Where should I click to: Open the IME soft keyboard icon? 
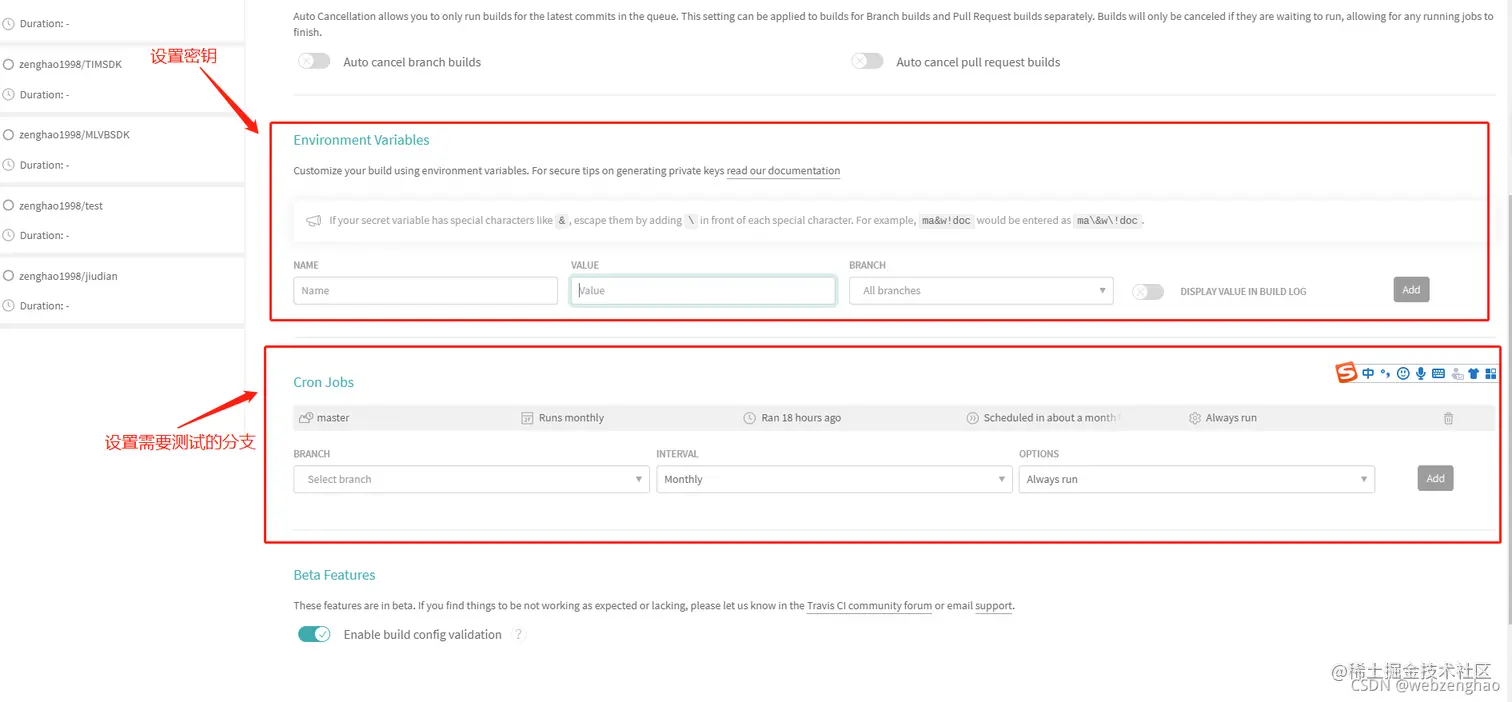[x=1438, y=374]
